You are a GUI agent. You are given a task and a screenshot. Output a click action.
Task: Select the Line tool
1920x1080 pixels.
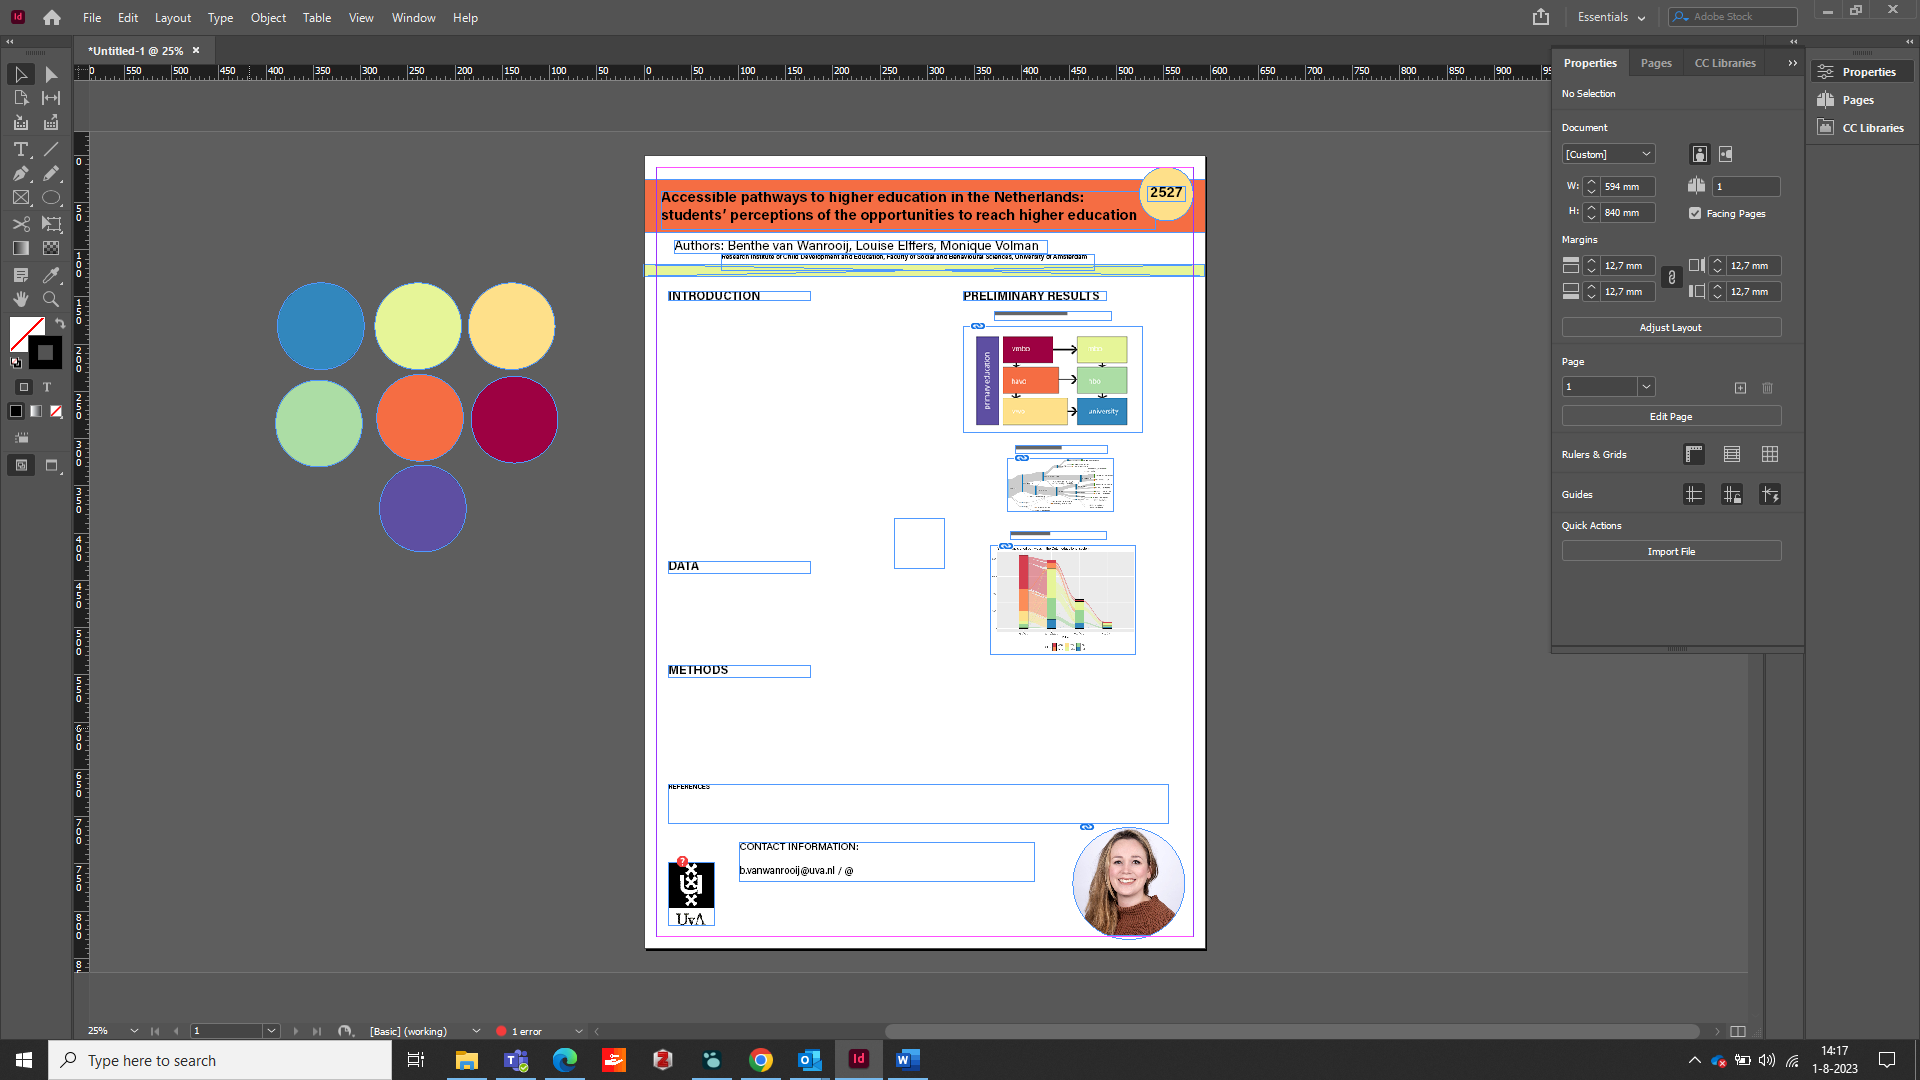coord(51,149)
